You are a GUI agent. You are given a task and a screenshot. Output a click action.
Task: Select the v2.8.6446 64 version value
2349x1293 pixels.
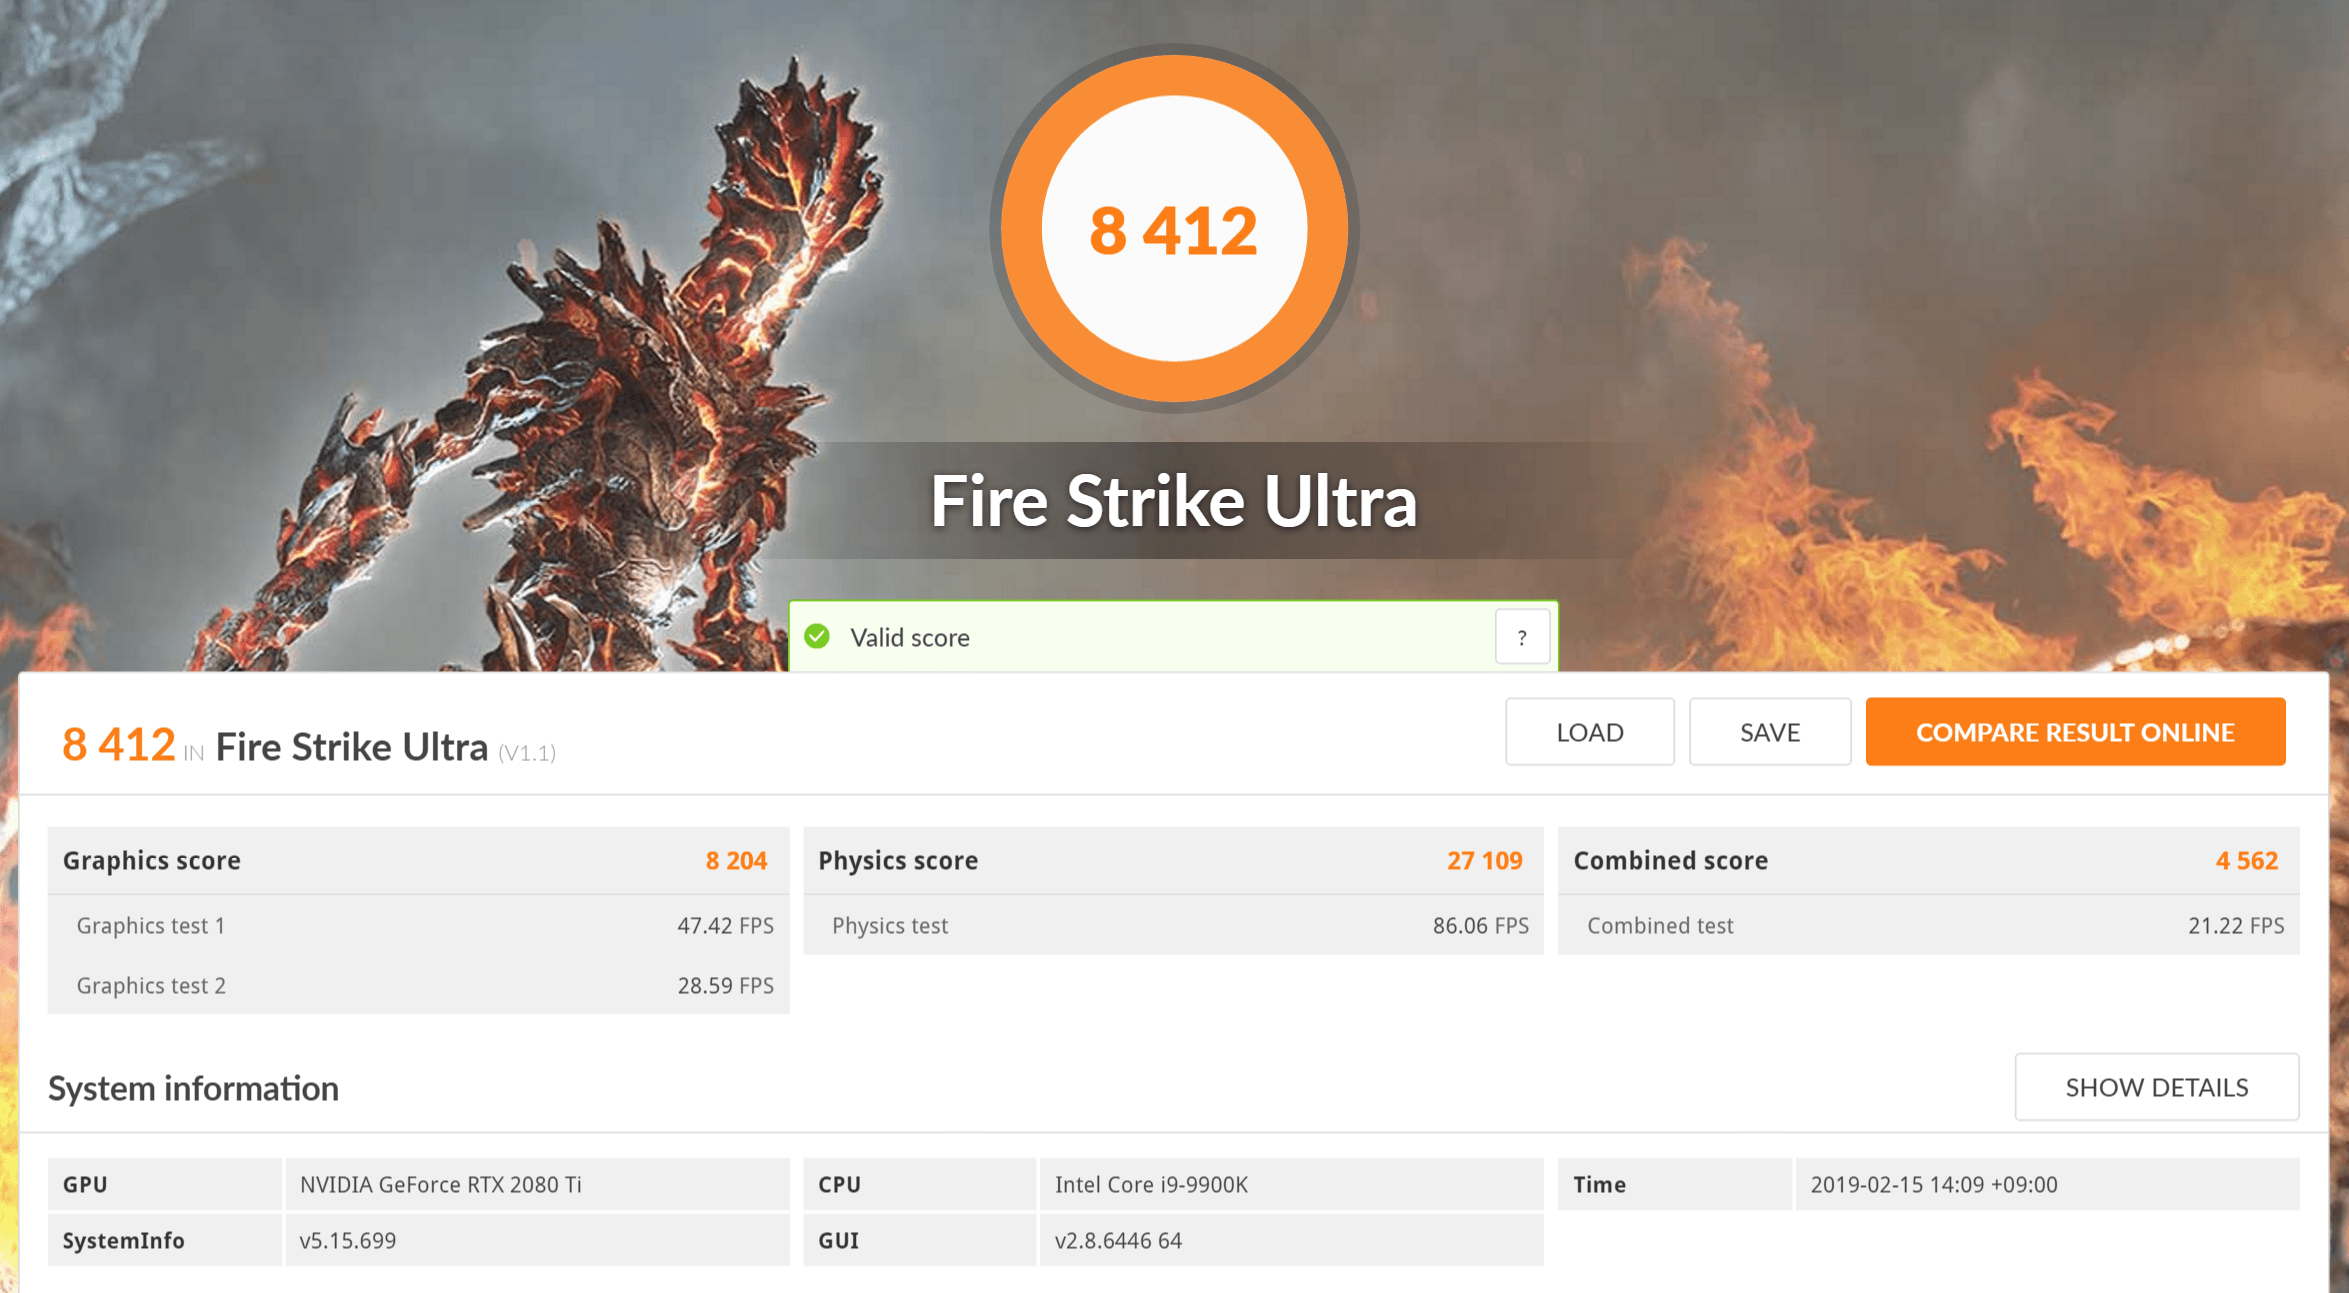1118,1241
